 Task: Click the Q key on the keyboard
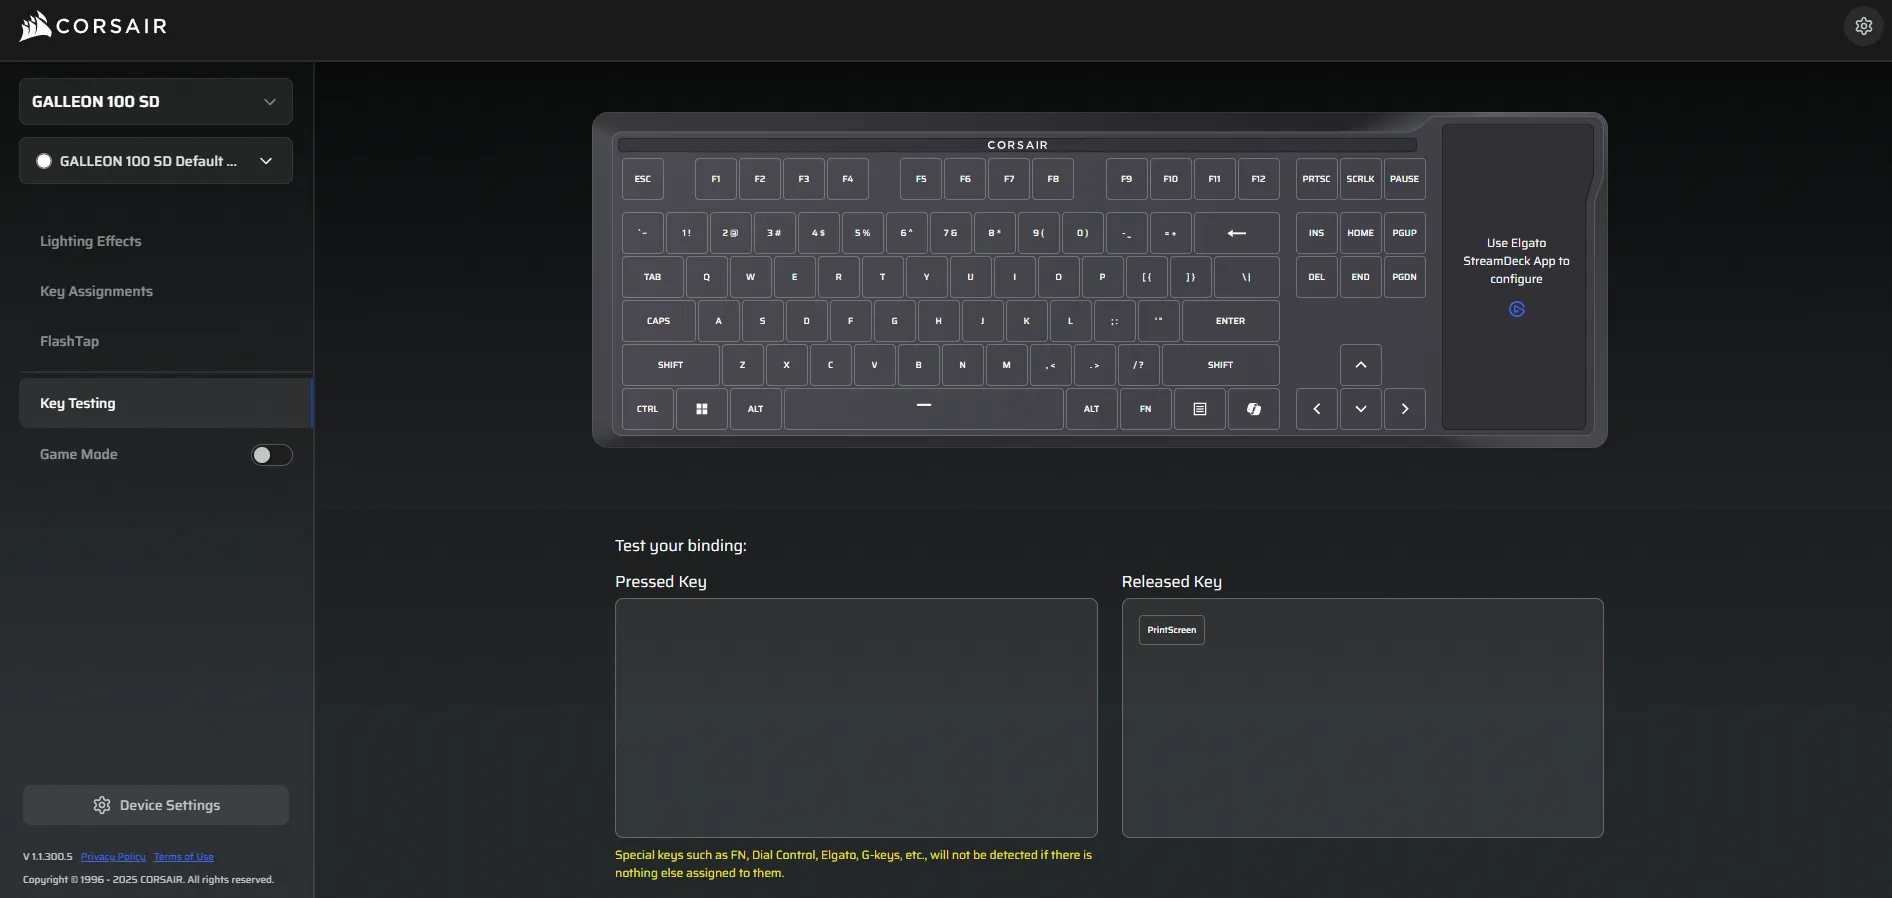707,277
